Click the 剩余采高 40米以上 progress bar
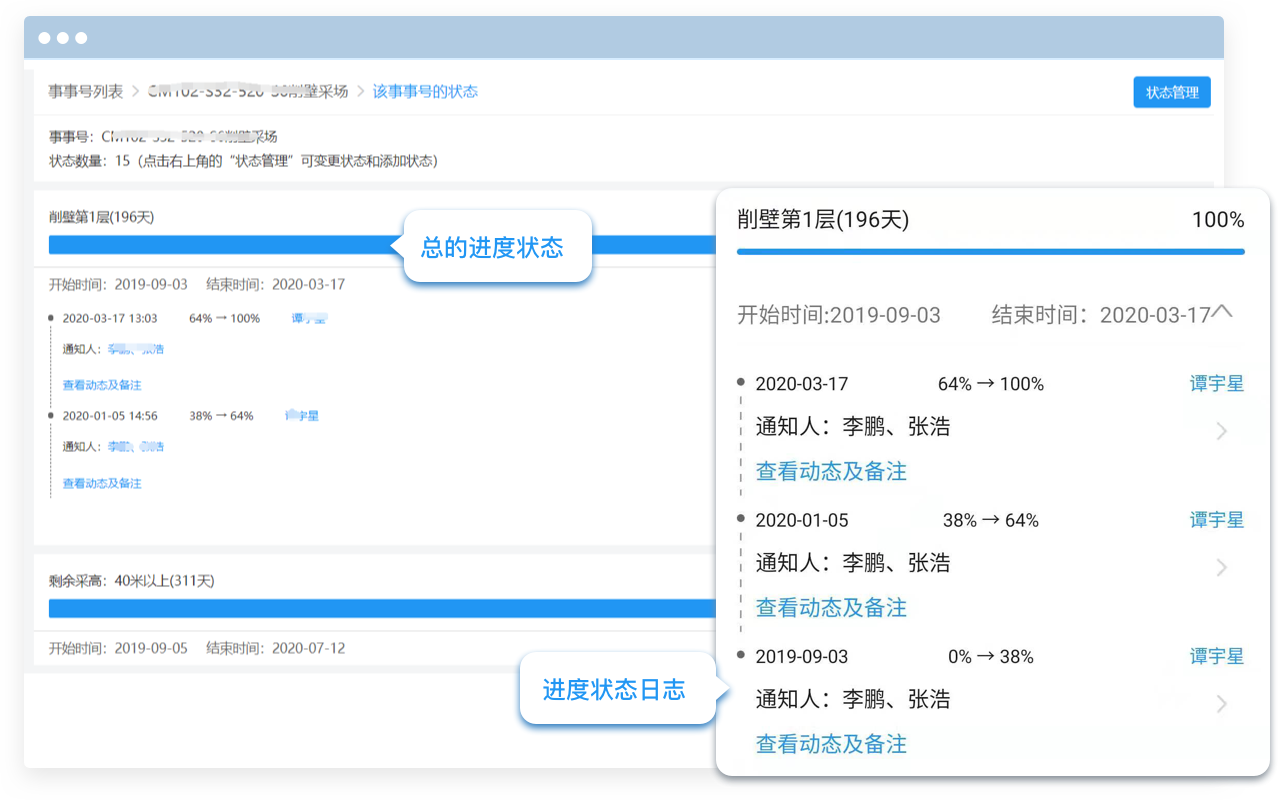Image resolution: width=1278 pixels, height=800 pixels. [x=382, y=608]
